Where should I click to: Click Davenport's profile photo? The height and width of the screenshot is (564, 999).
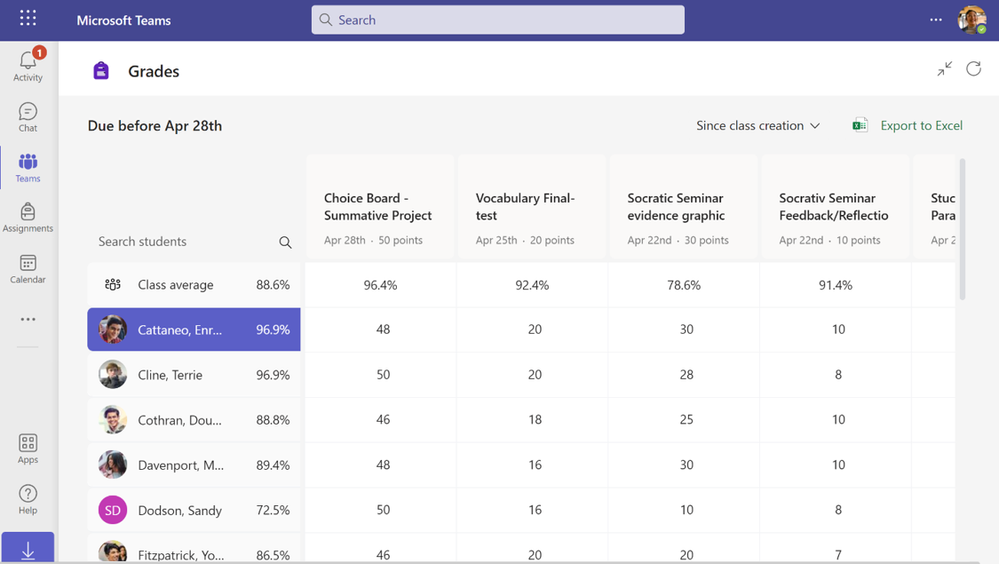(113, 465)
